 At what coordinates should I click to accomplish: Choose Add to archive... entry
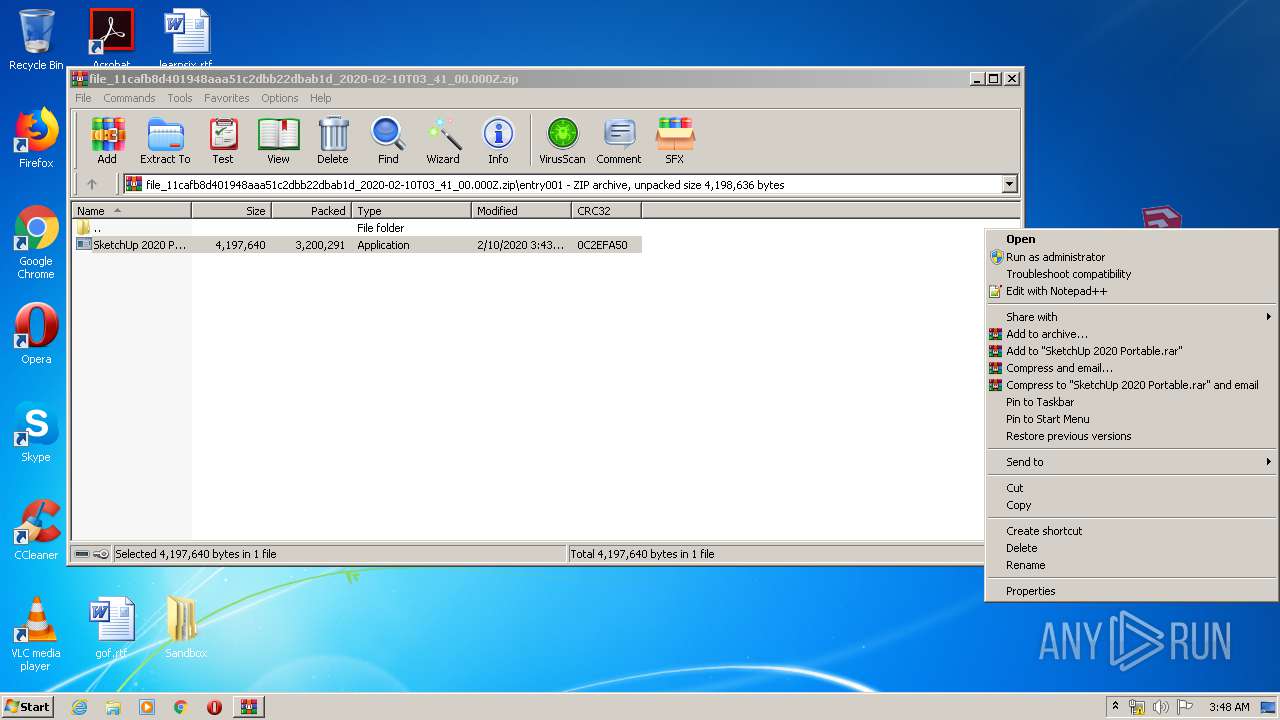coord(1131,334)
